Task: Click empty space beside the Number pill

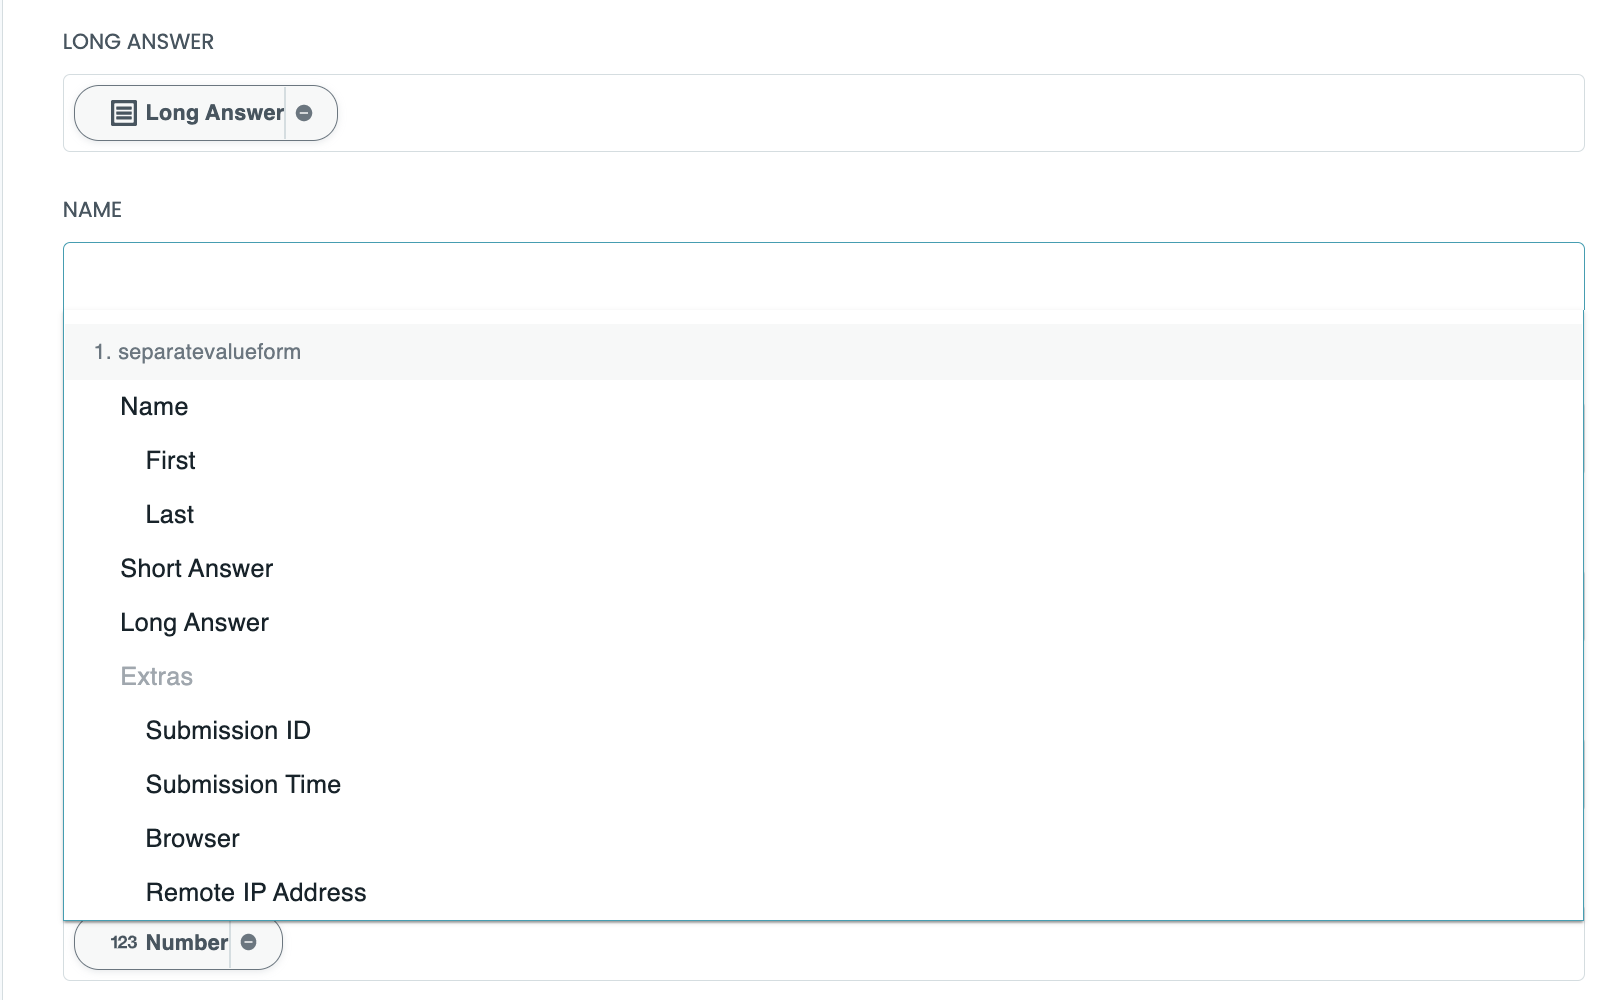Action: coord(900,950)
